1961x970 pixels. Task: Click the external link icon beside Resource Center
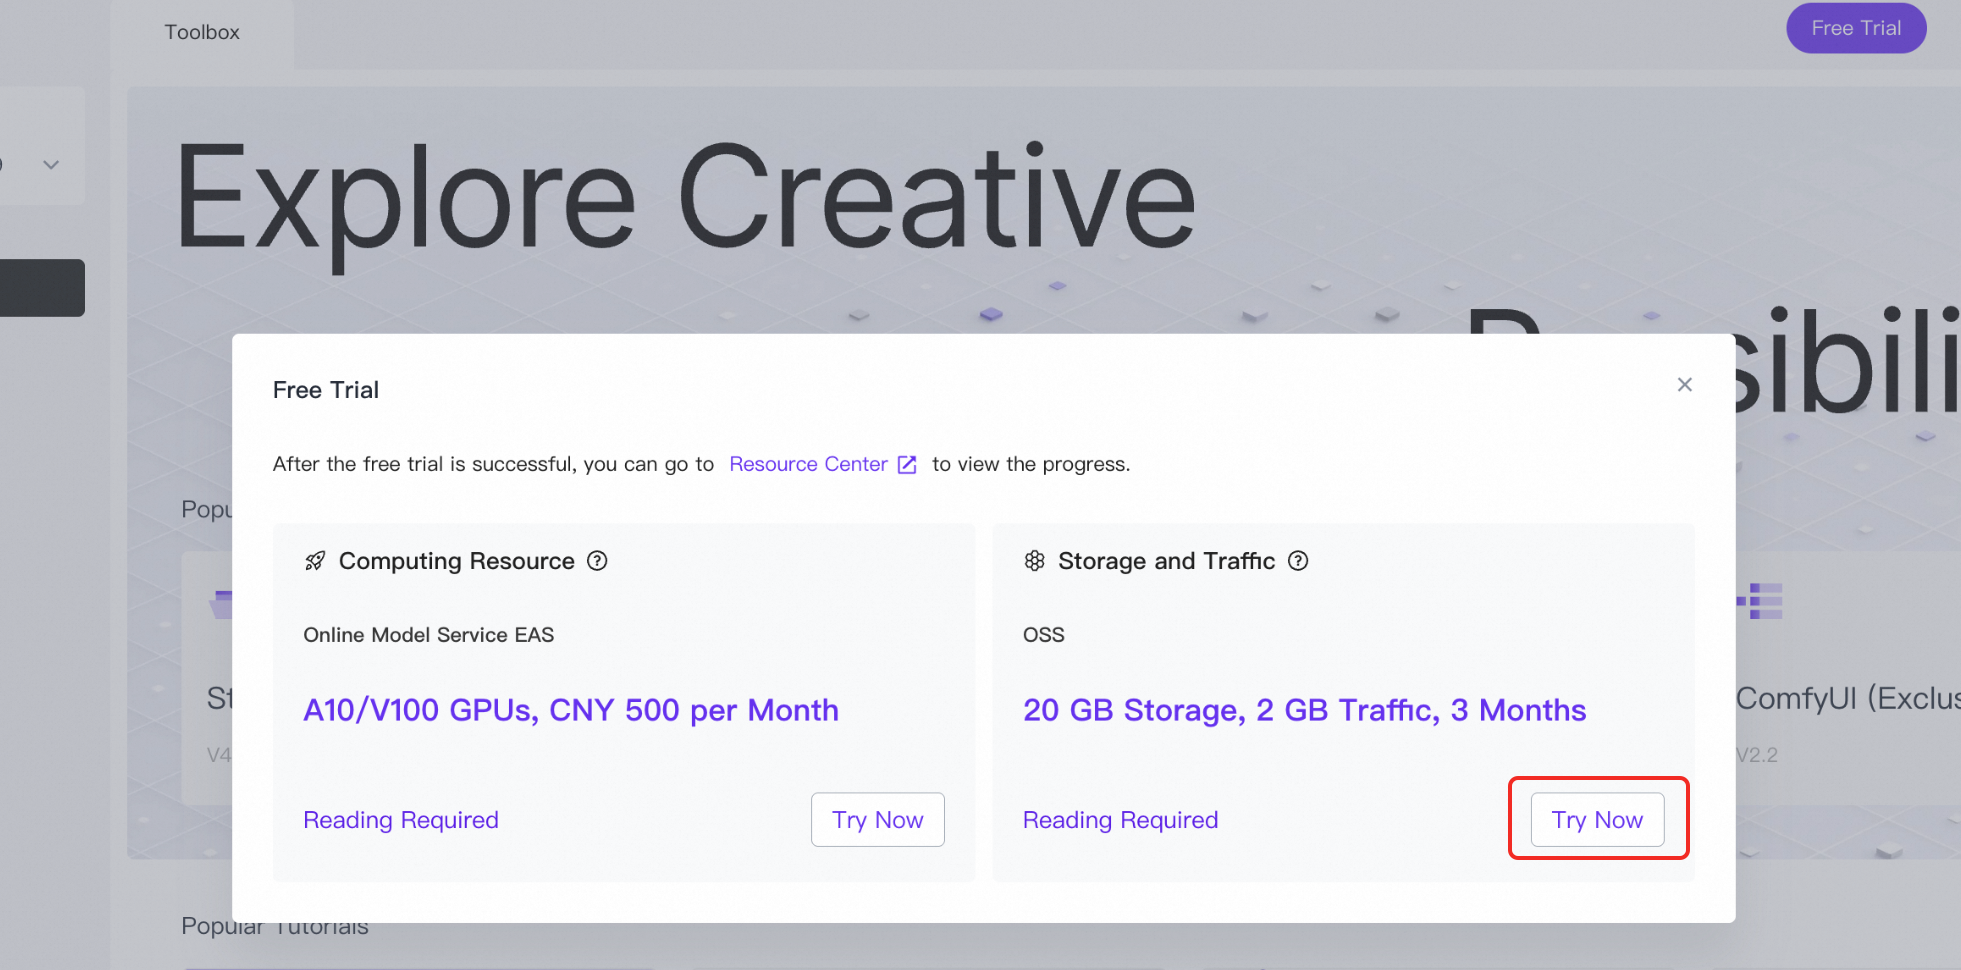coord(907,465)
